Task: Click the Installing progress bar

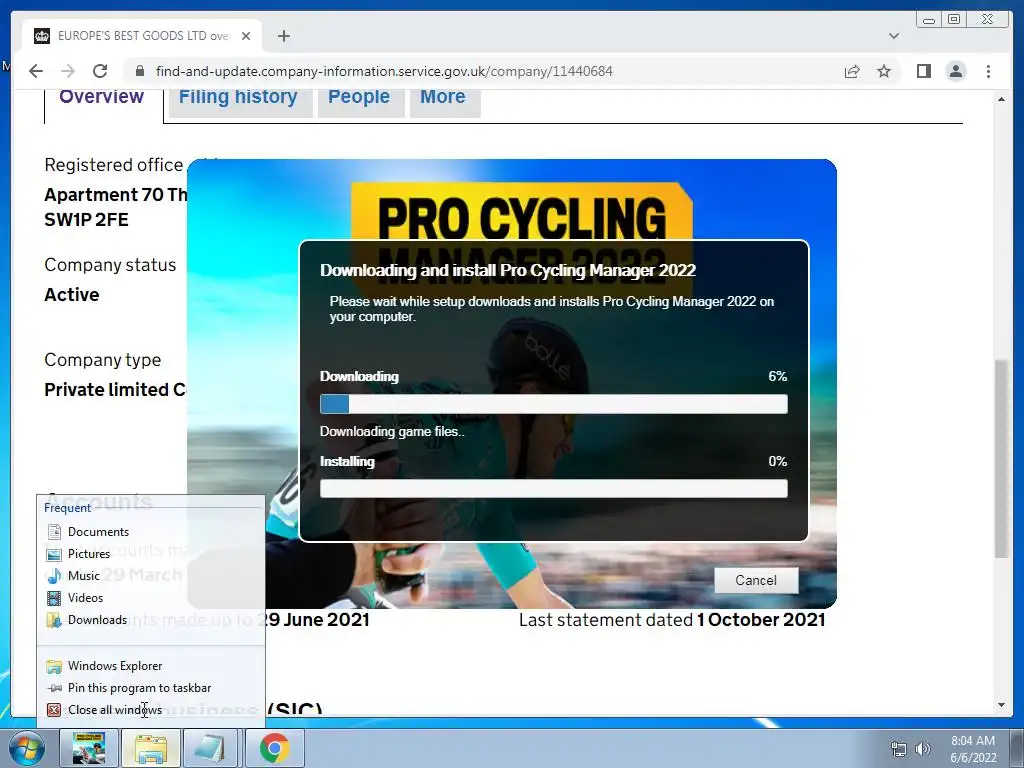Action: pyautogui.click(x=554, y=488)
